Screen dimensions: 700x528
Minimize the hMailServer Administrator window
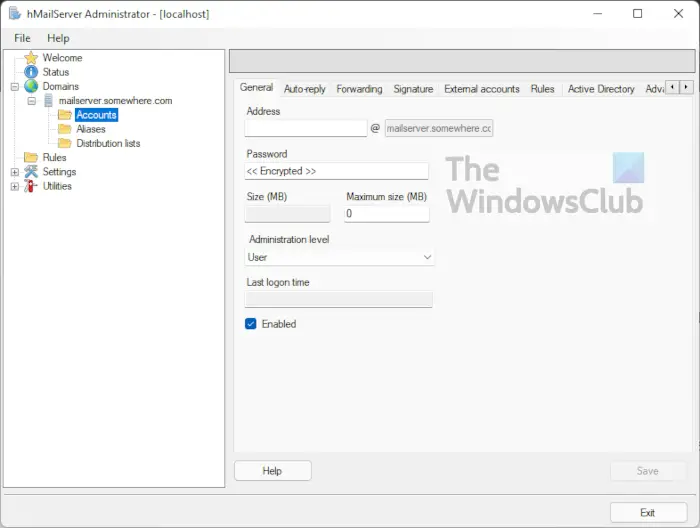pos(597,14)
